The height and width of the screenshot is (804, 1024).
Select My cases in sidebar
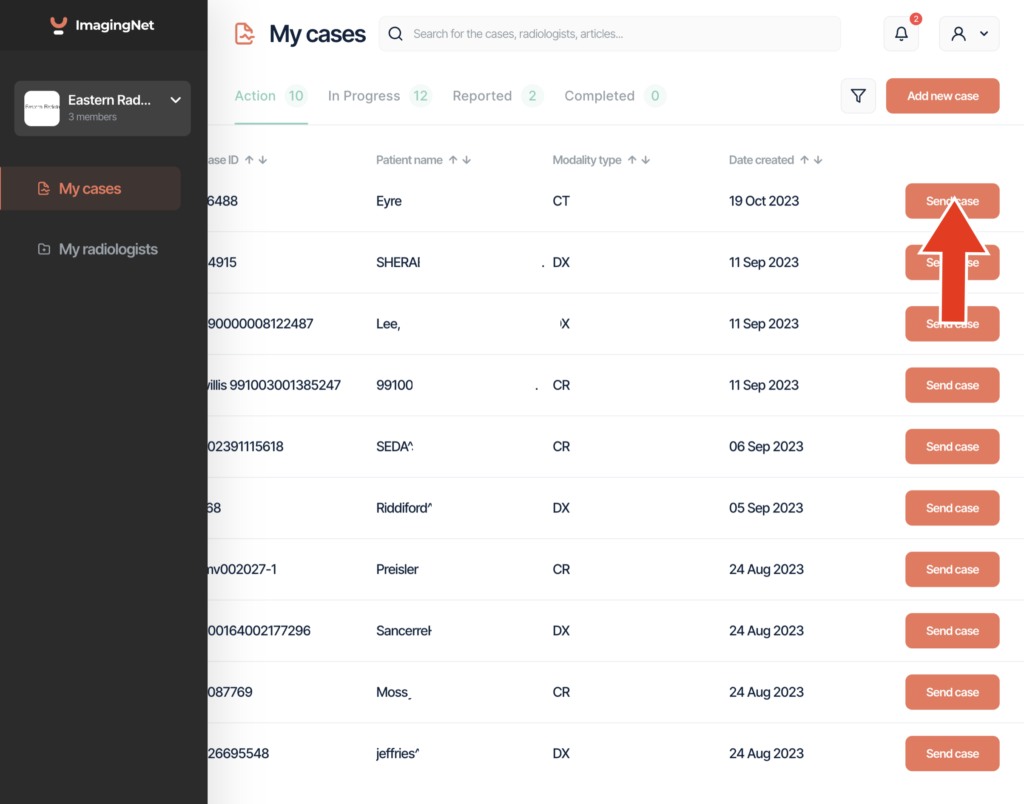click(x=90, y=188)
